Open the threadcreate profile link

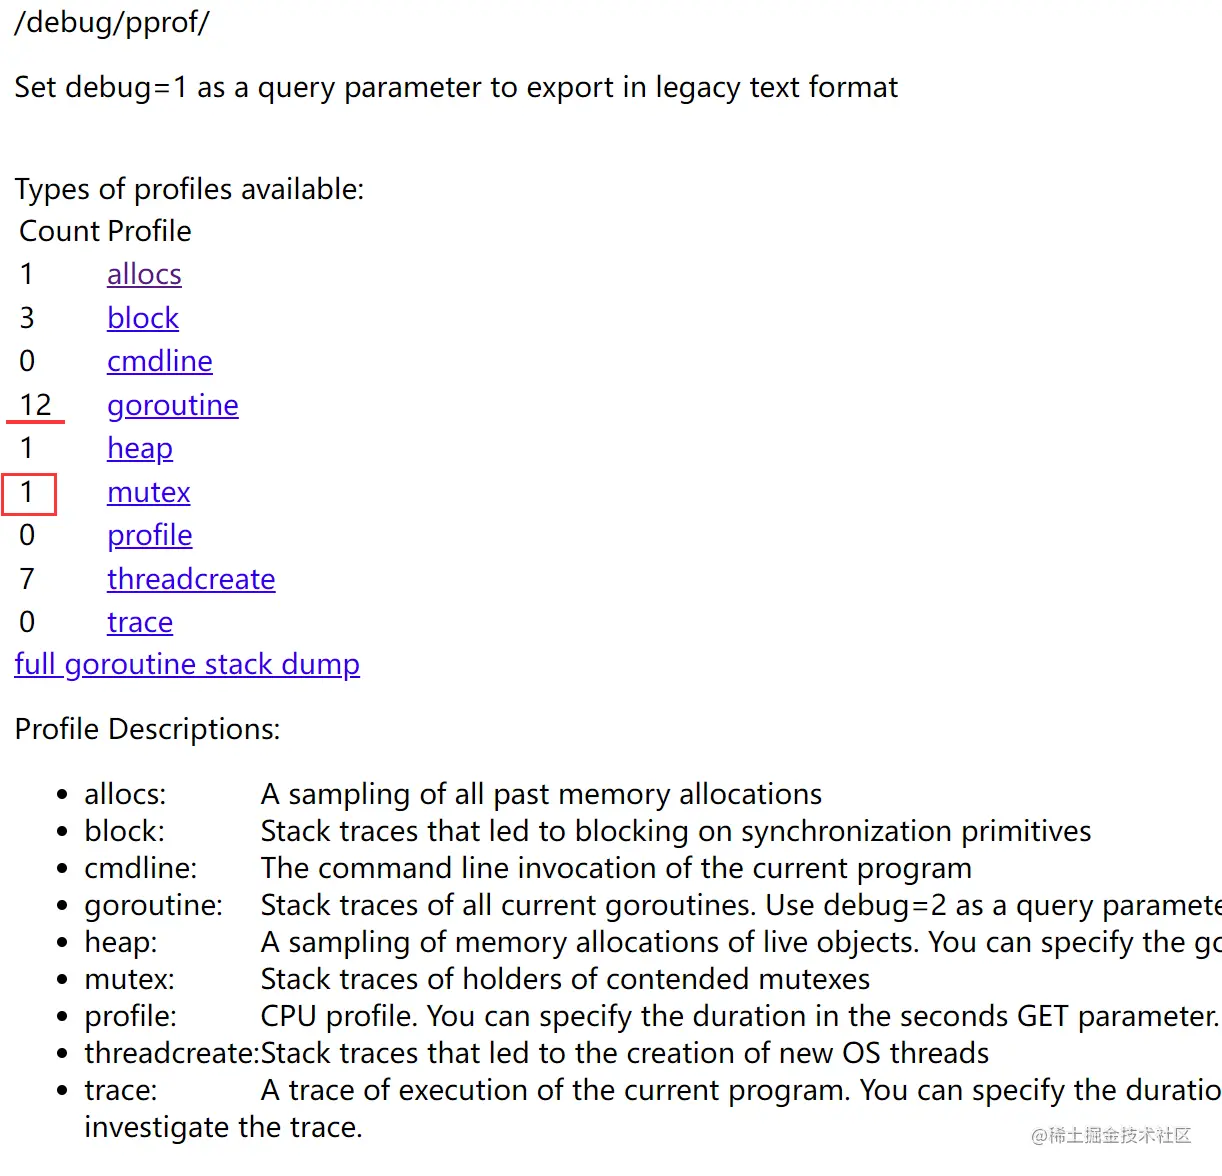(190, 579)
